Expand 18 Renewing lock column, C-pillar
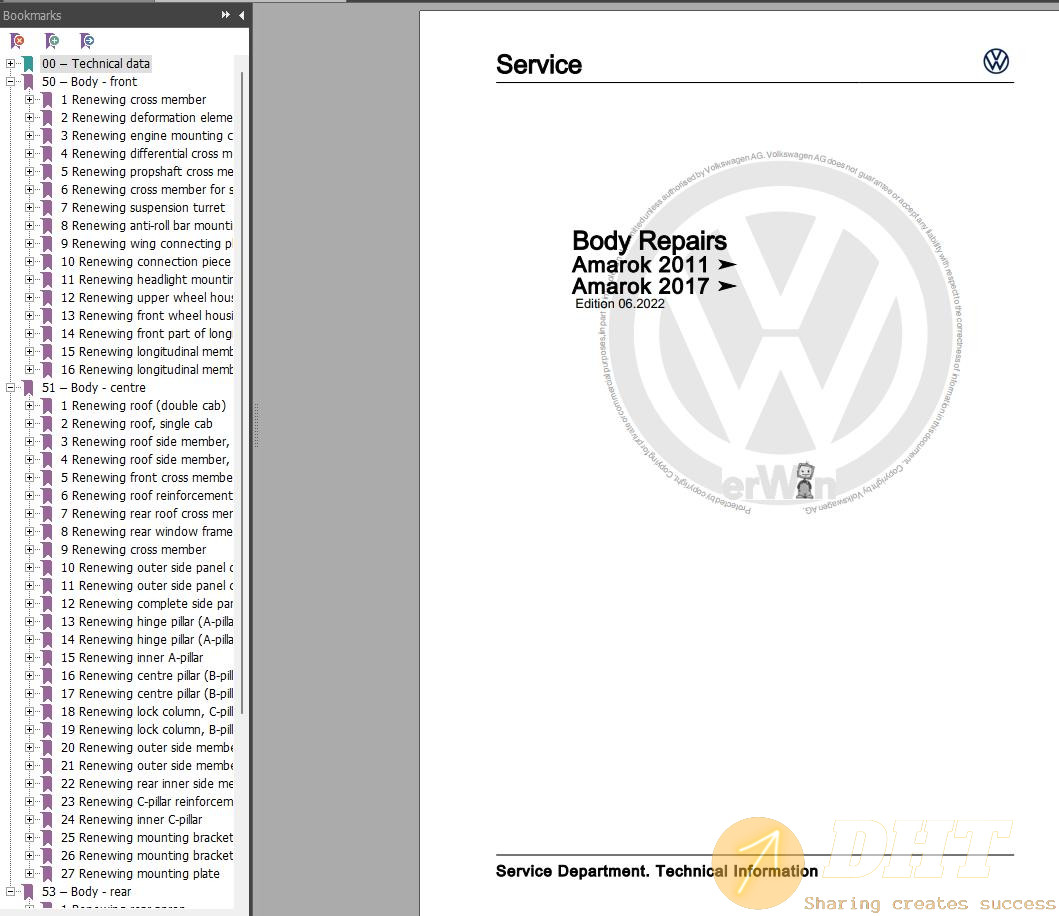 [x=29, y=712]
